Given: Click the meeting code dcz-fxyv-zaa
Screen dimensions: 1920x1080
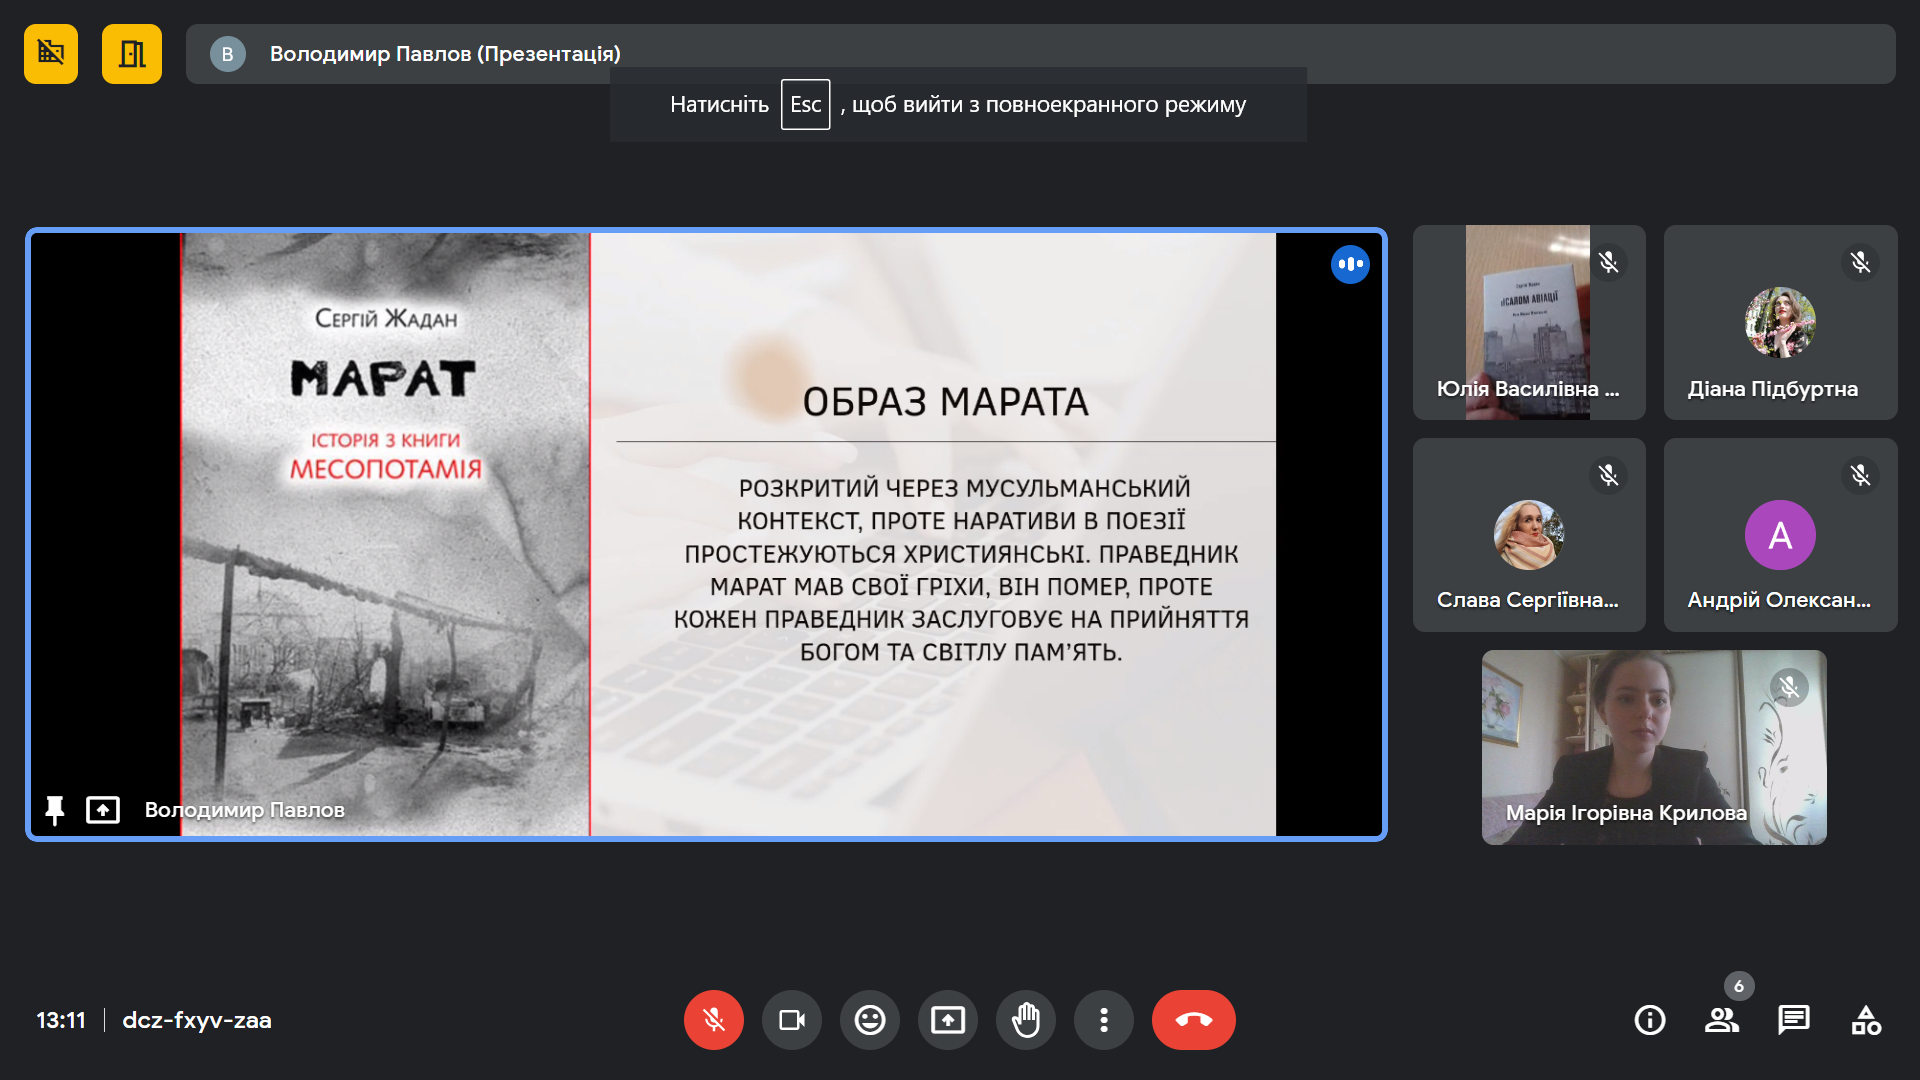Looking at the screenshot, I should click(x=197, y=1020).
